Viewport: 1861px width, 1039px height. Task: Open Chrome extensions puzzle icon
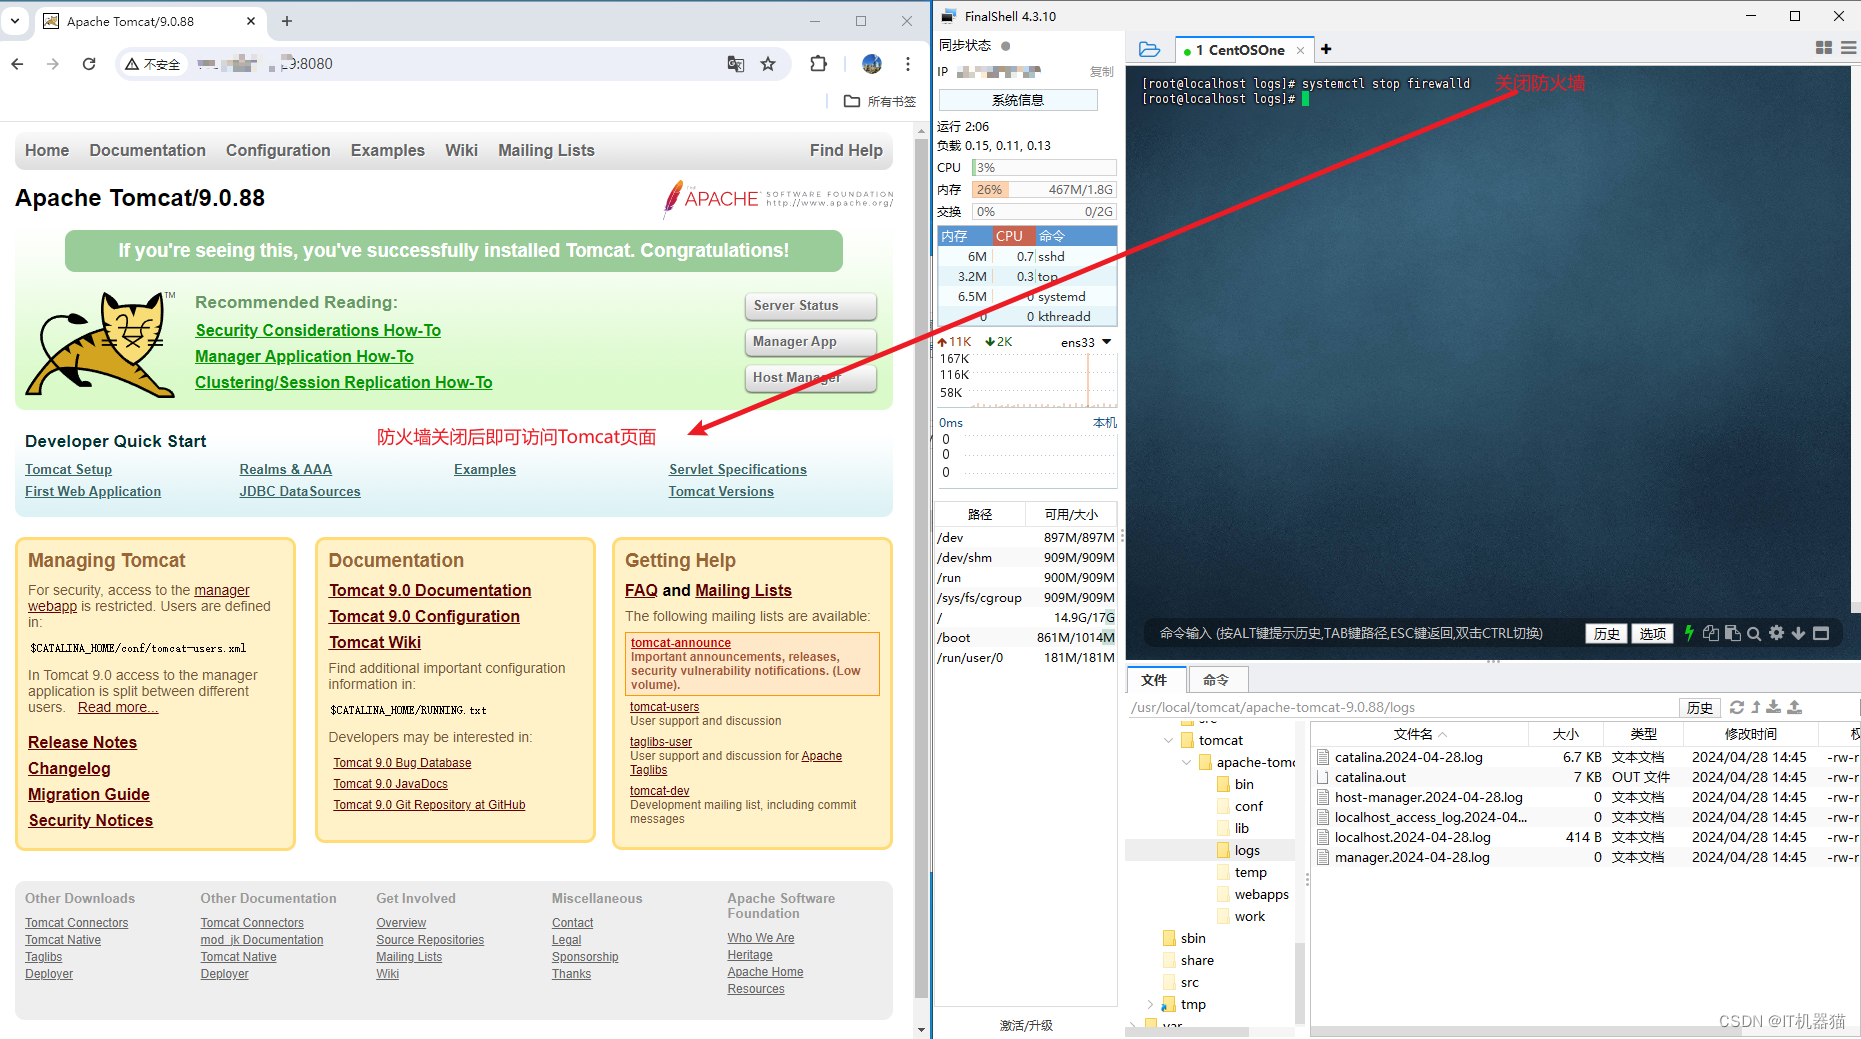pyautogui.click(x=818, y=64)
